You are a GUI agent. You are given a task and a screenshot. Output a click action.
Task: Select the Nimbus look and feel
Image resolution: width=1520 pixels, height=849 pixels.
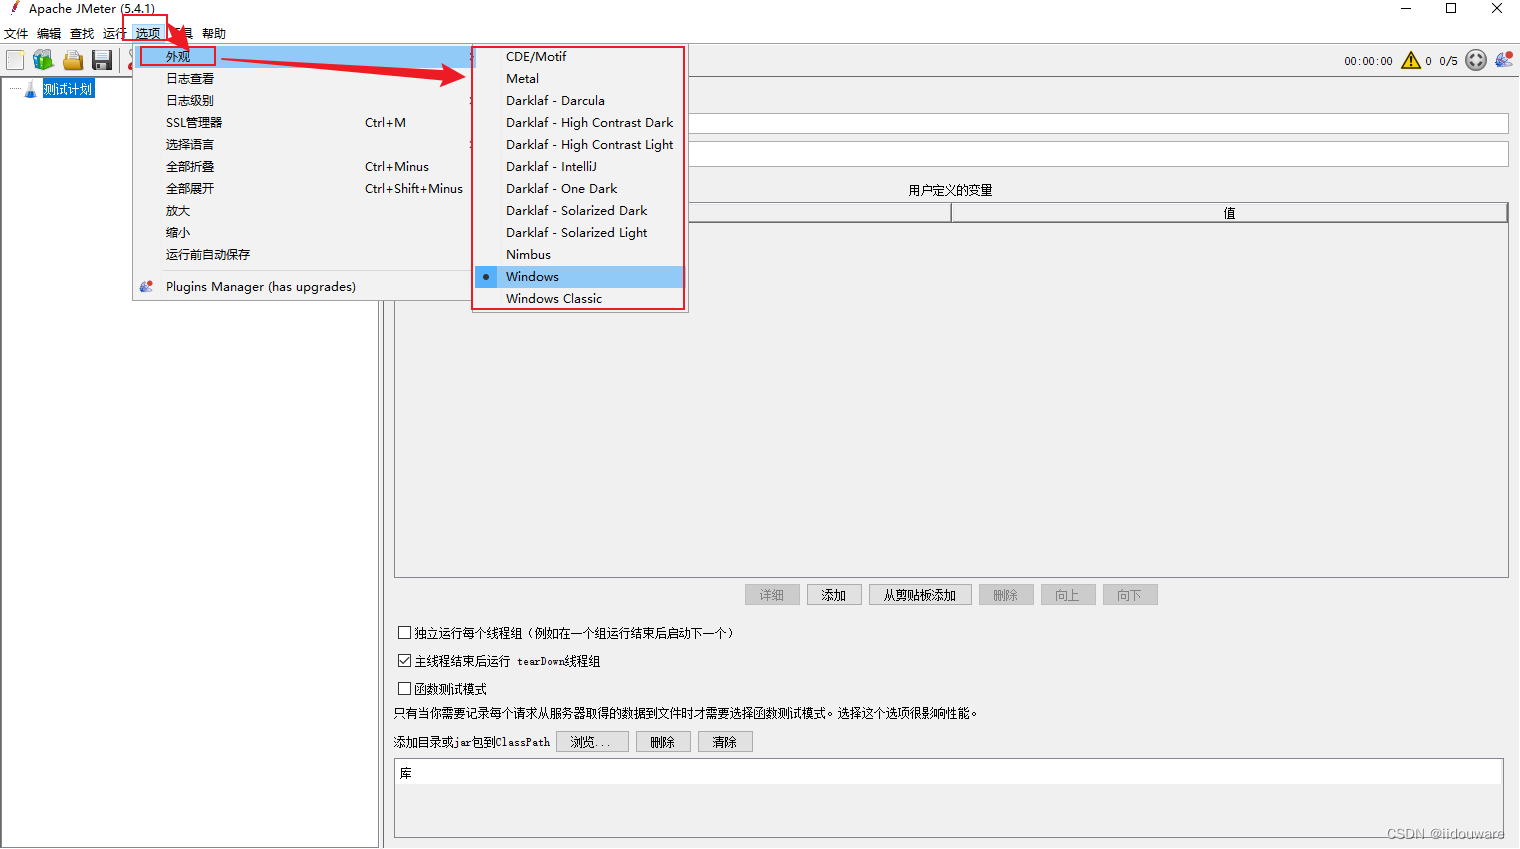tap(579, 254)
